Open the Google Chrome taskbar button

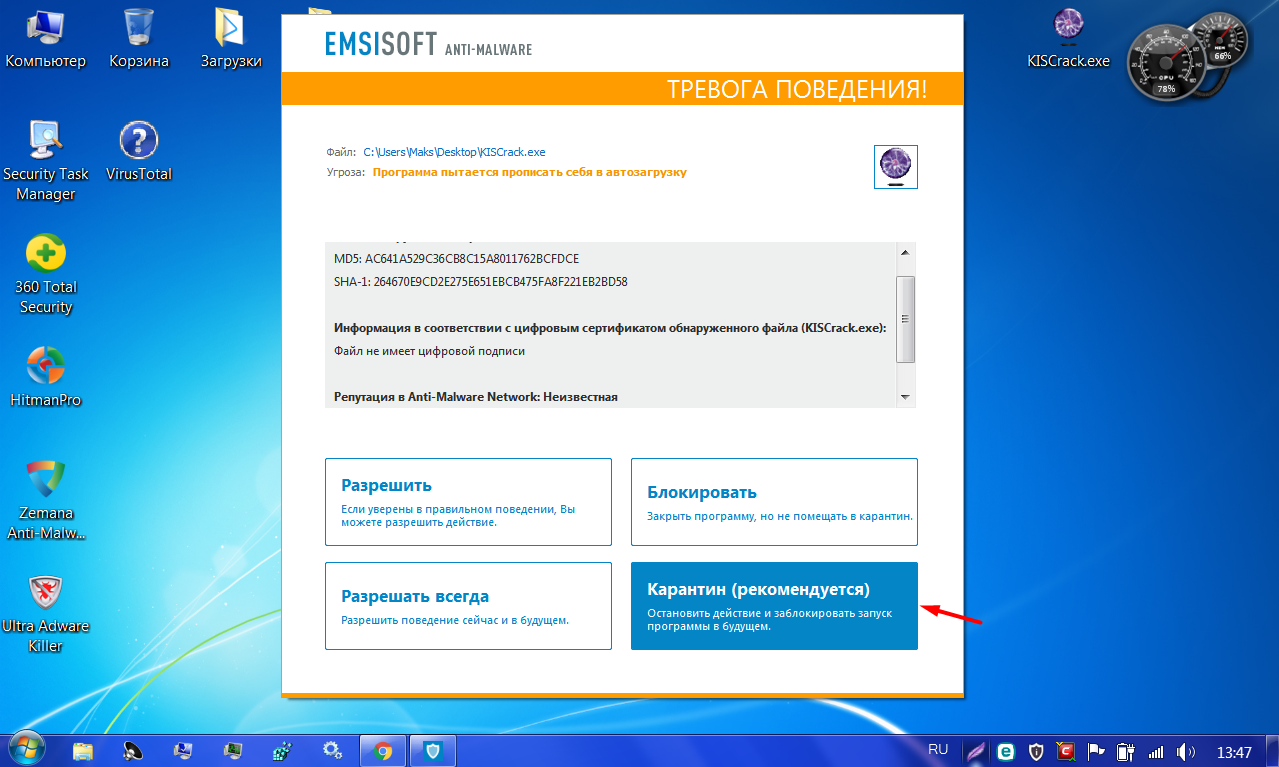383,749
